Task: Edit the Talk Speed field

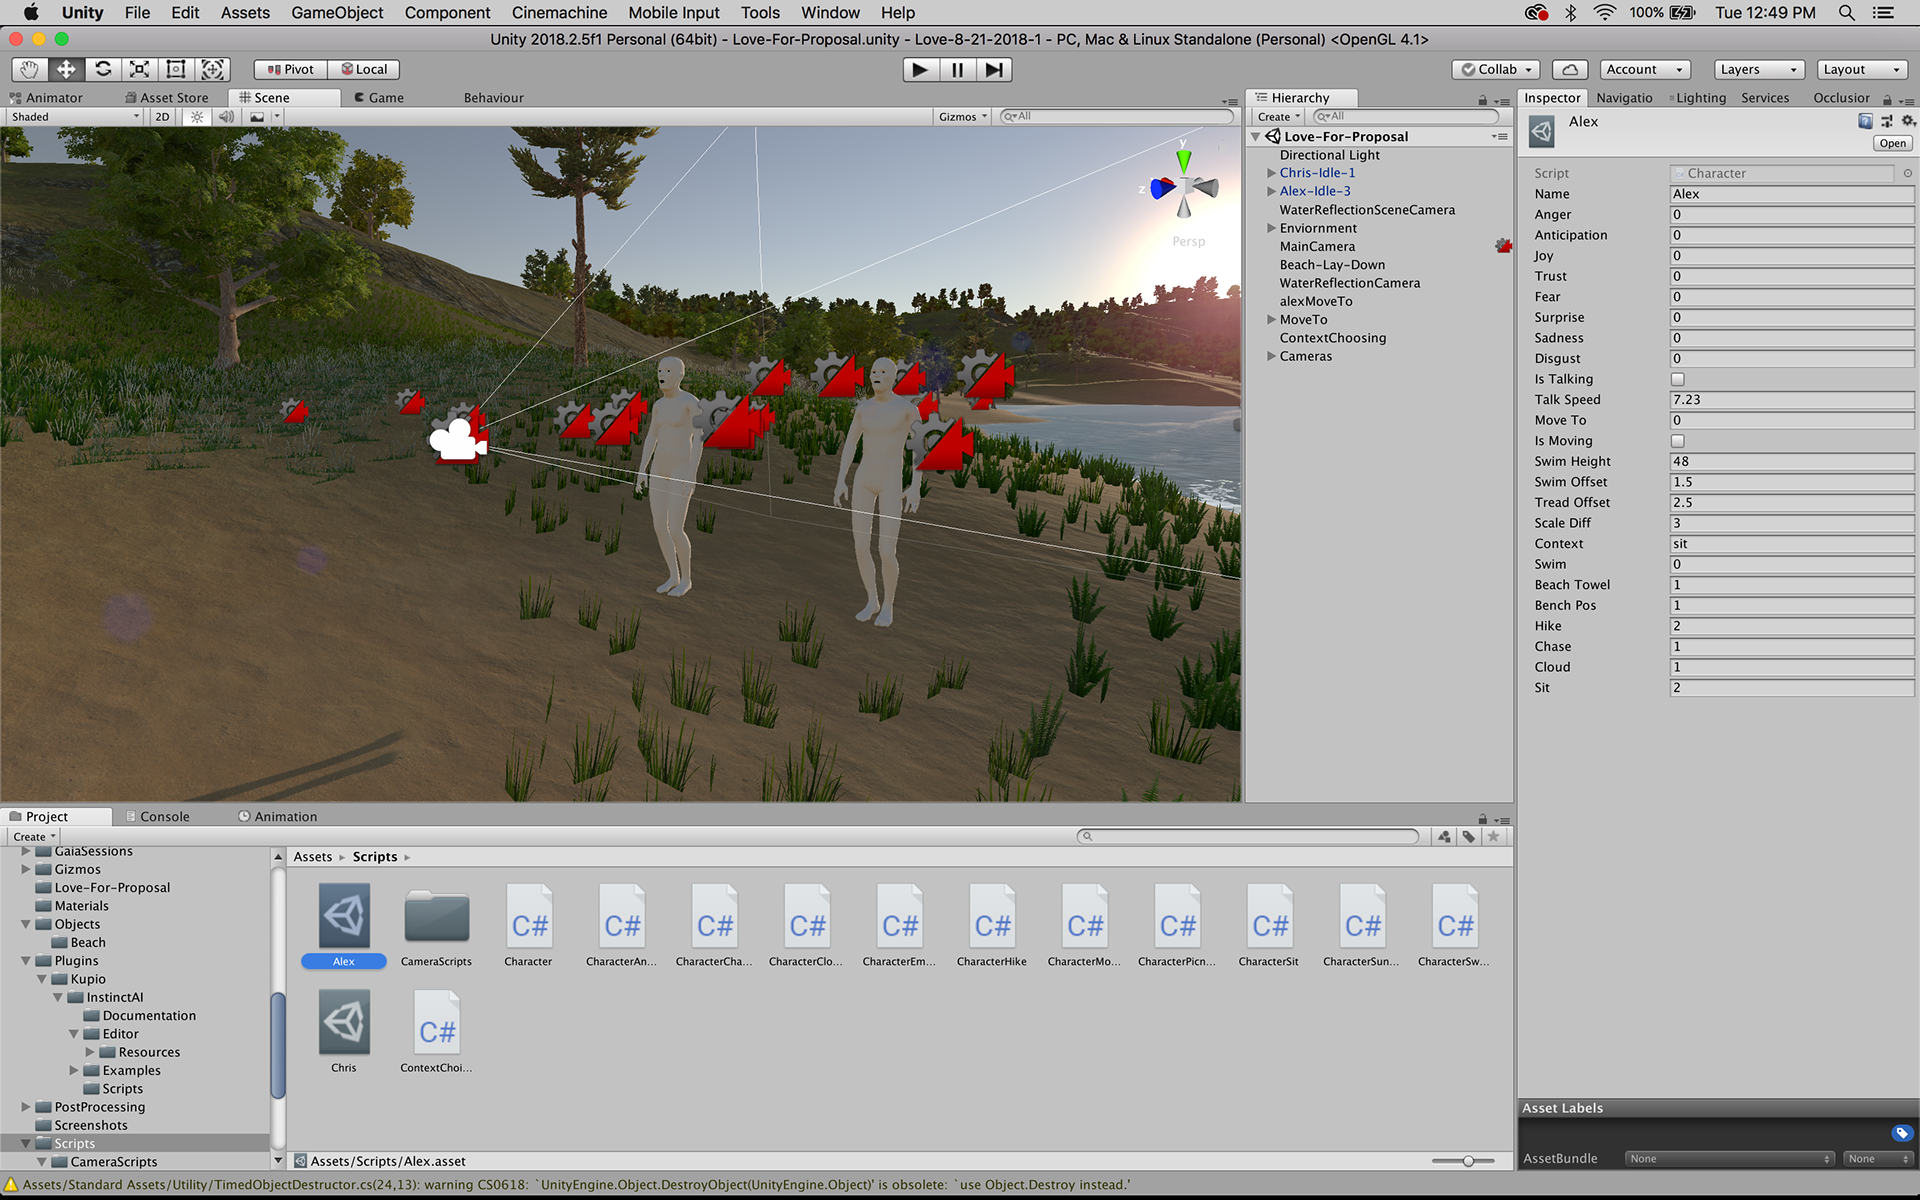Action: (x=1791, y=400)
